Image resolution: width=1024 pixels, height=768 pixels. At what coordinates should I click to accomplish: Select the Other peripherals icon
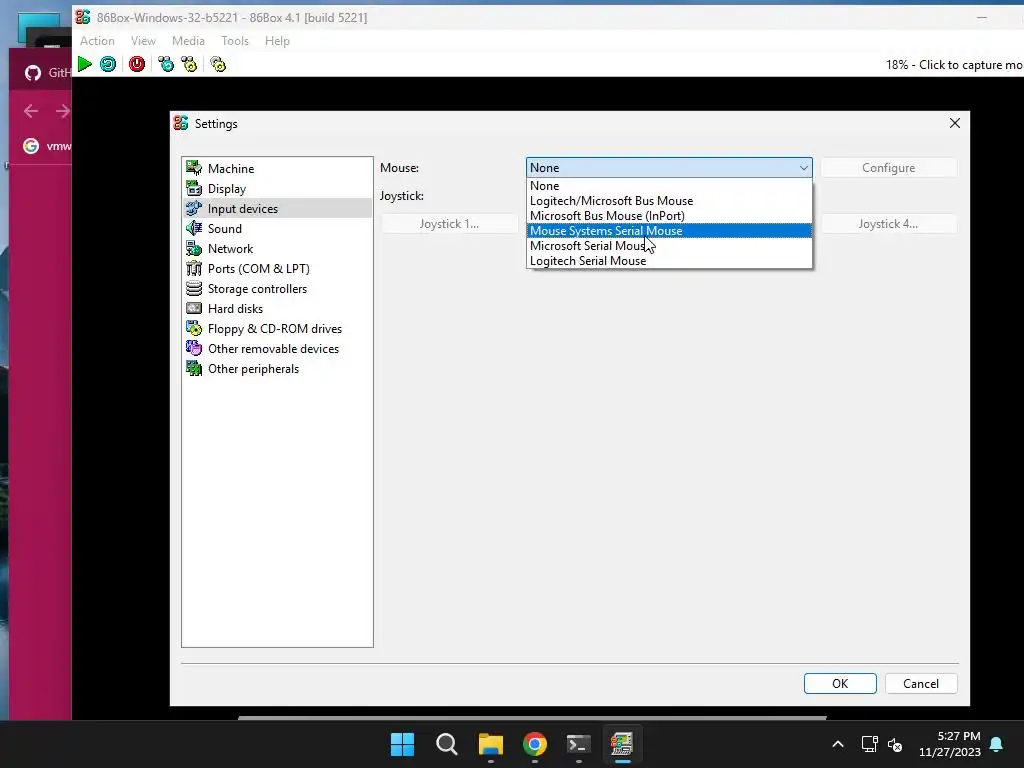pyautogui.click(x=194, y=368)
